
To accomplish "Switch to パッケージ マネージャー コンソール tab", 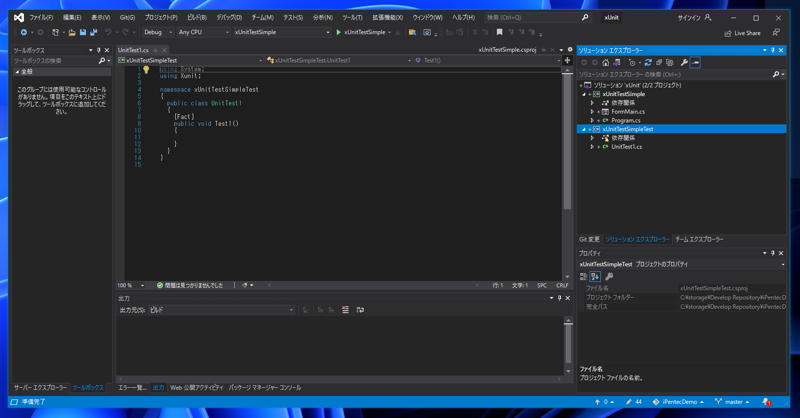I will 265,388.
